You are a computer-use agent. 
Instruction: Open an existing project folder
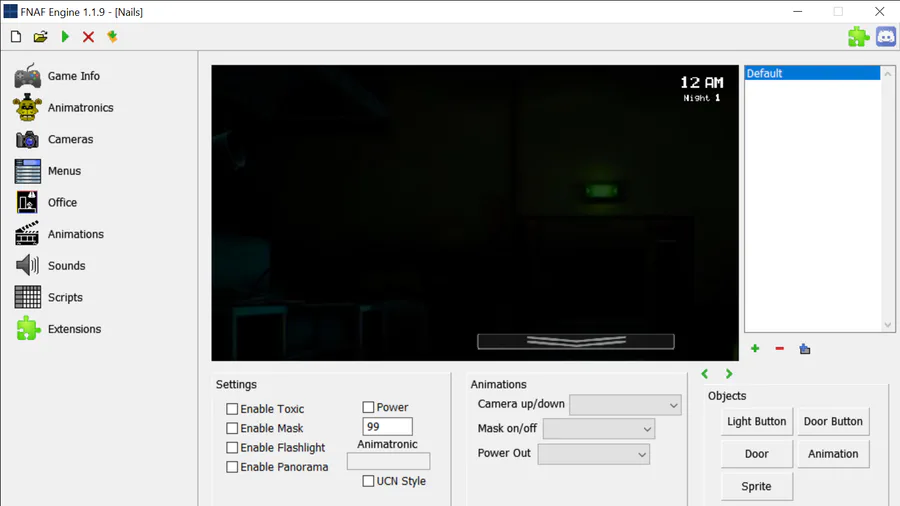40,37
